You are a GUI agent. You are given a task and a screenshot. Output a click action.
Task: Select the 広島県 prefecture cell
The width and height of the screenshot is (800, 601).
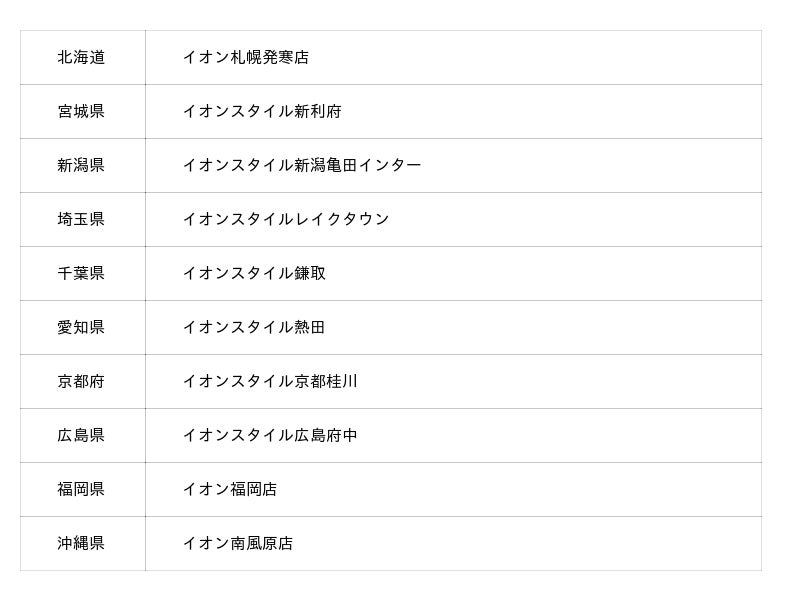tap(81, 436)
